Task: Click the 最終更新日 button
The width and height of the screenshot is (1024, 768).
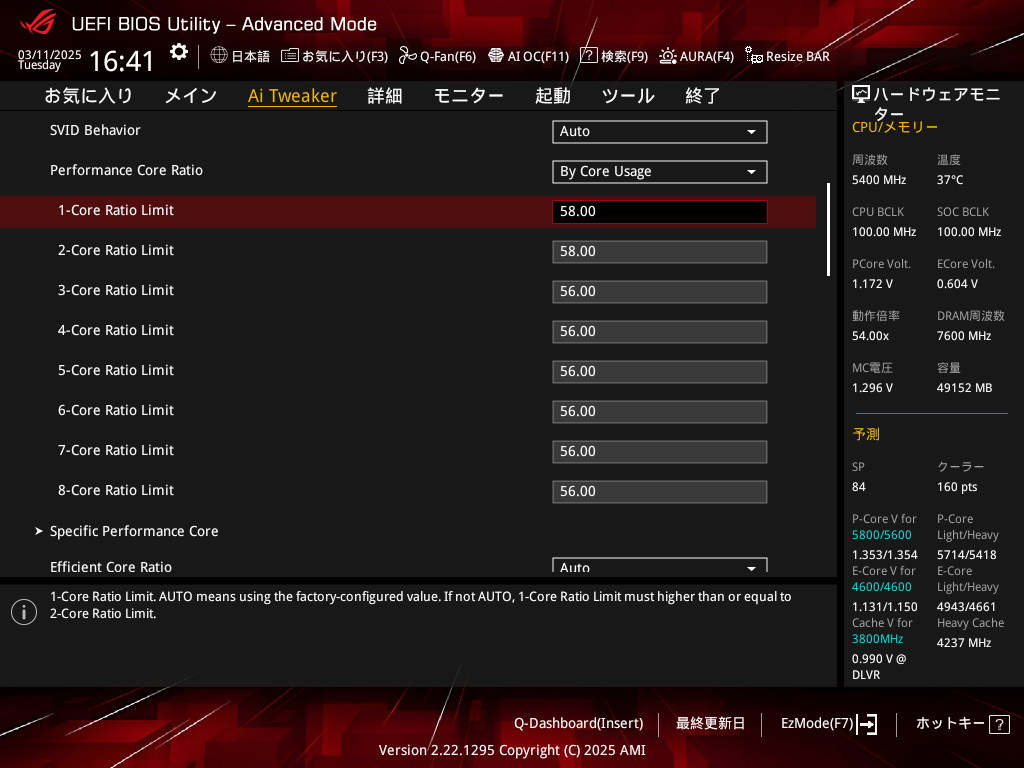Action: tap(710, 724)
